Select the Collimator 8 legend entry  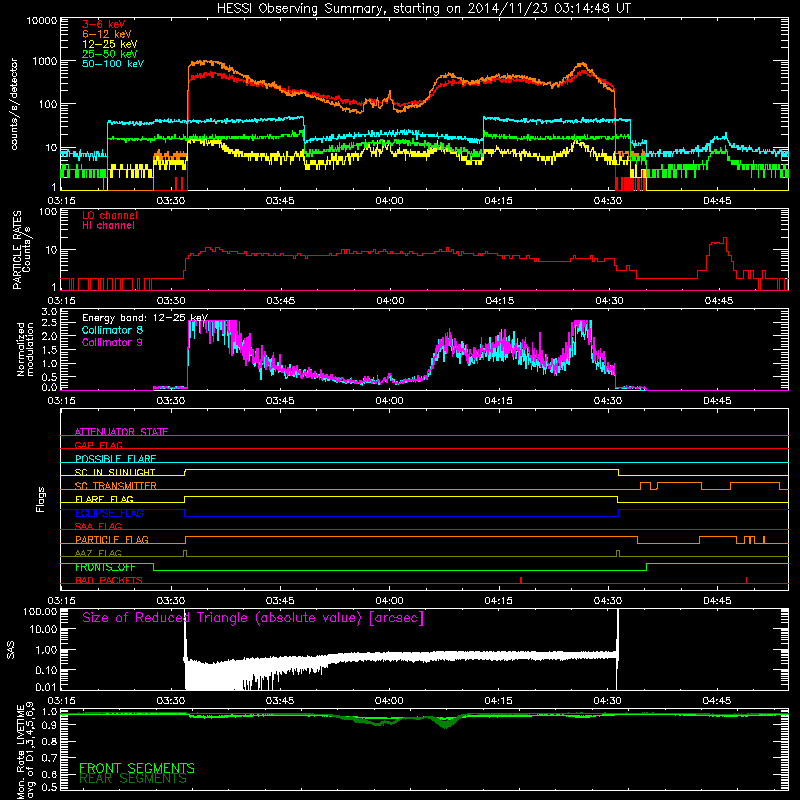pyautogui.click(x=112, y=330)
